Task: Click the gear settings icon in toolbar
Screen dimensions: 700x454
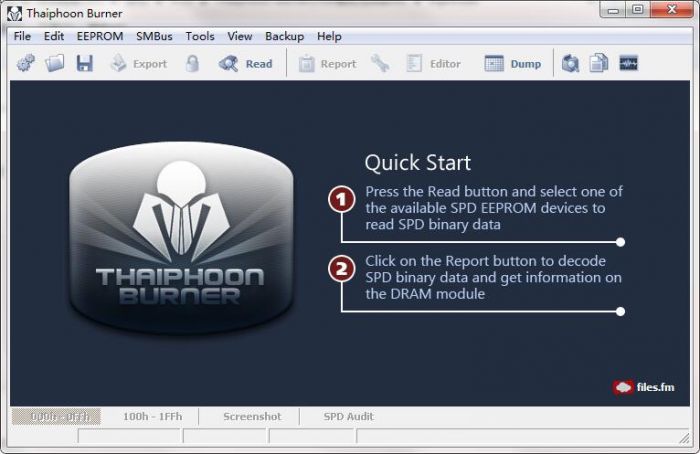Action: [26, 64]
